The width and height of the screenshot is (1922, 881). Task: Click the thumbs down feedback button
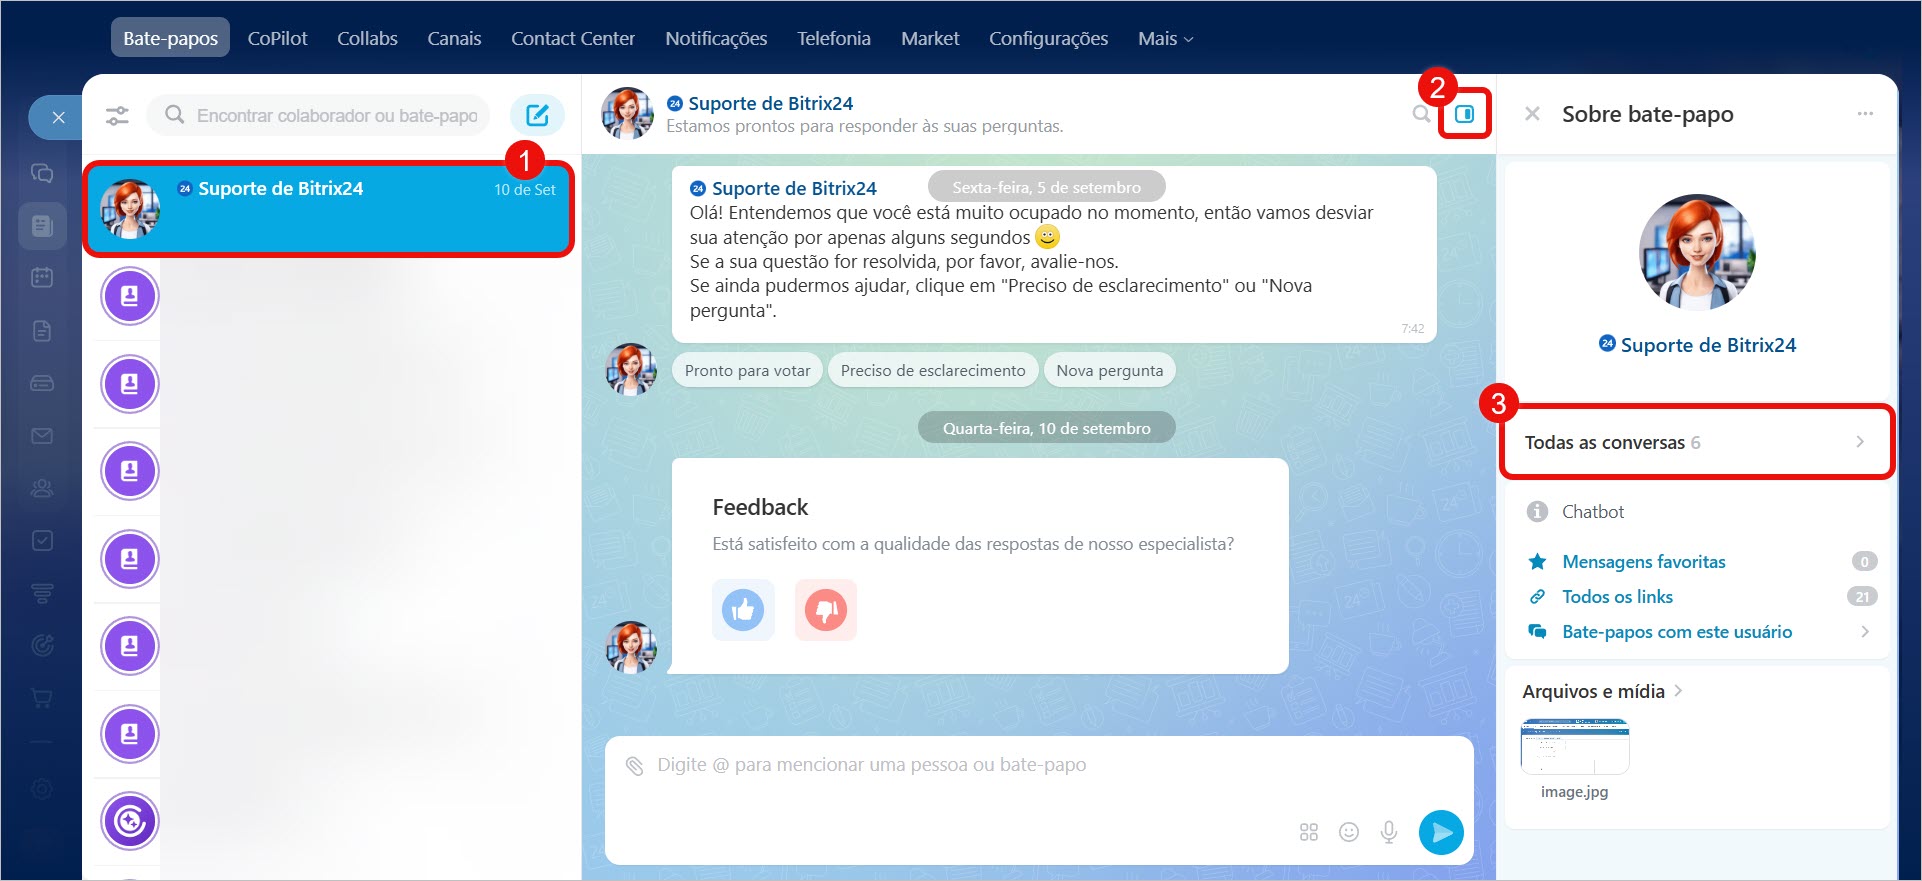pos(826,609)
